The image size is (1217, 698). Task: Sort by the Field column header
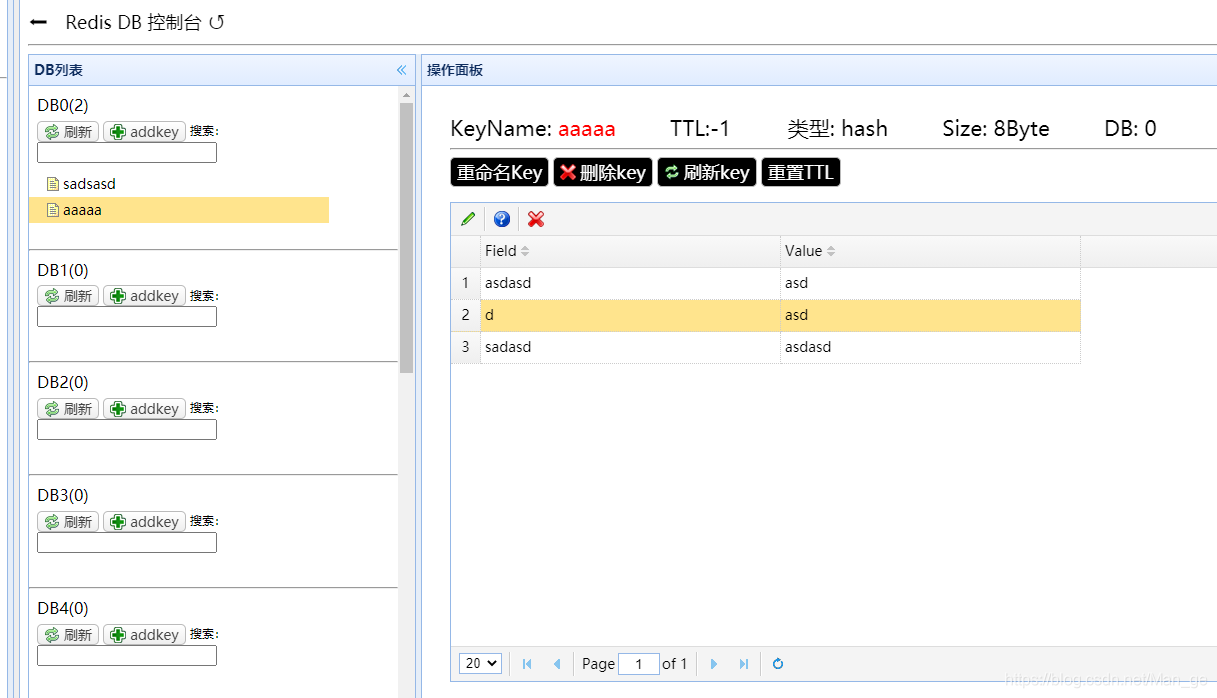click(x=630, y=251)
